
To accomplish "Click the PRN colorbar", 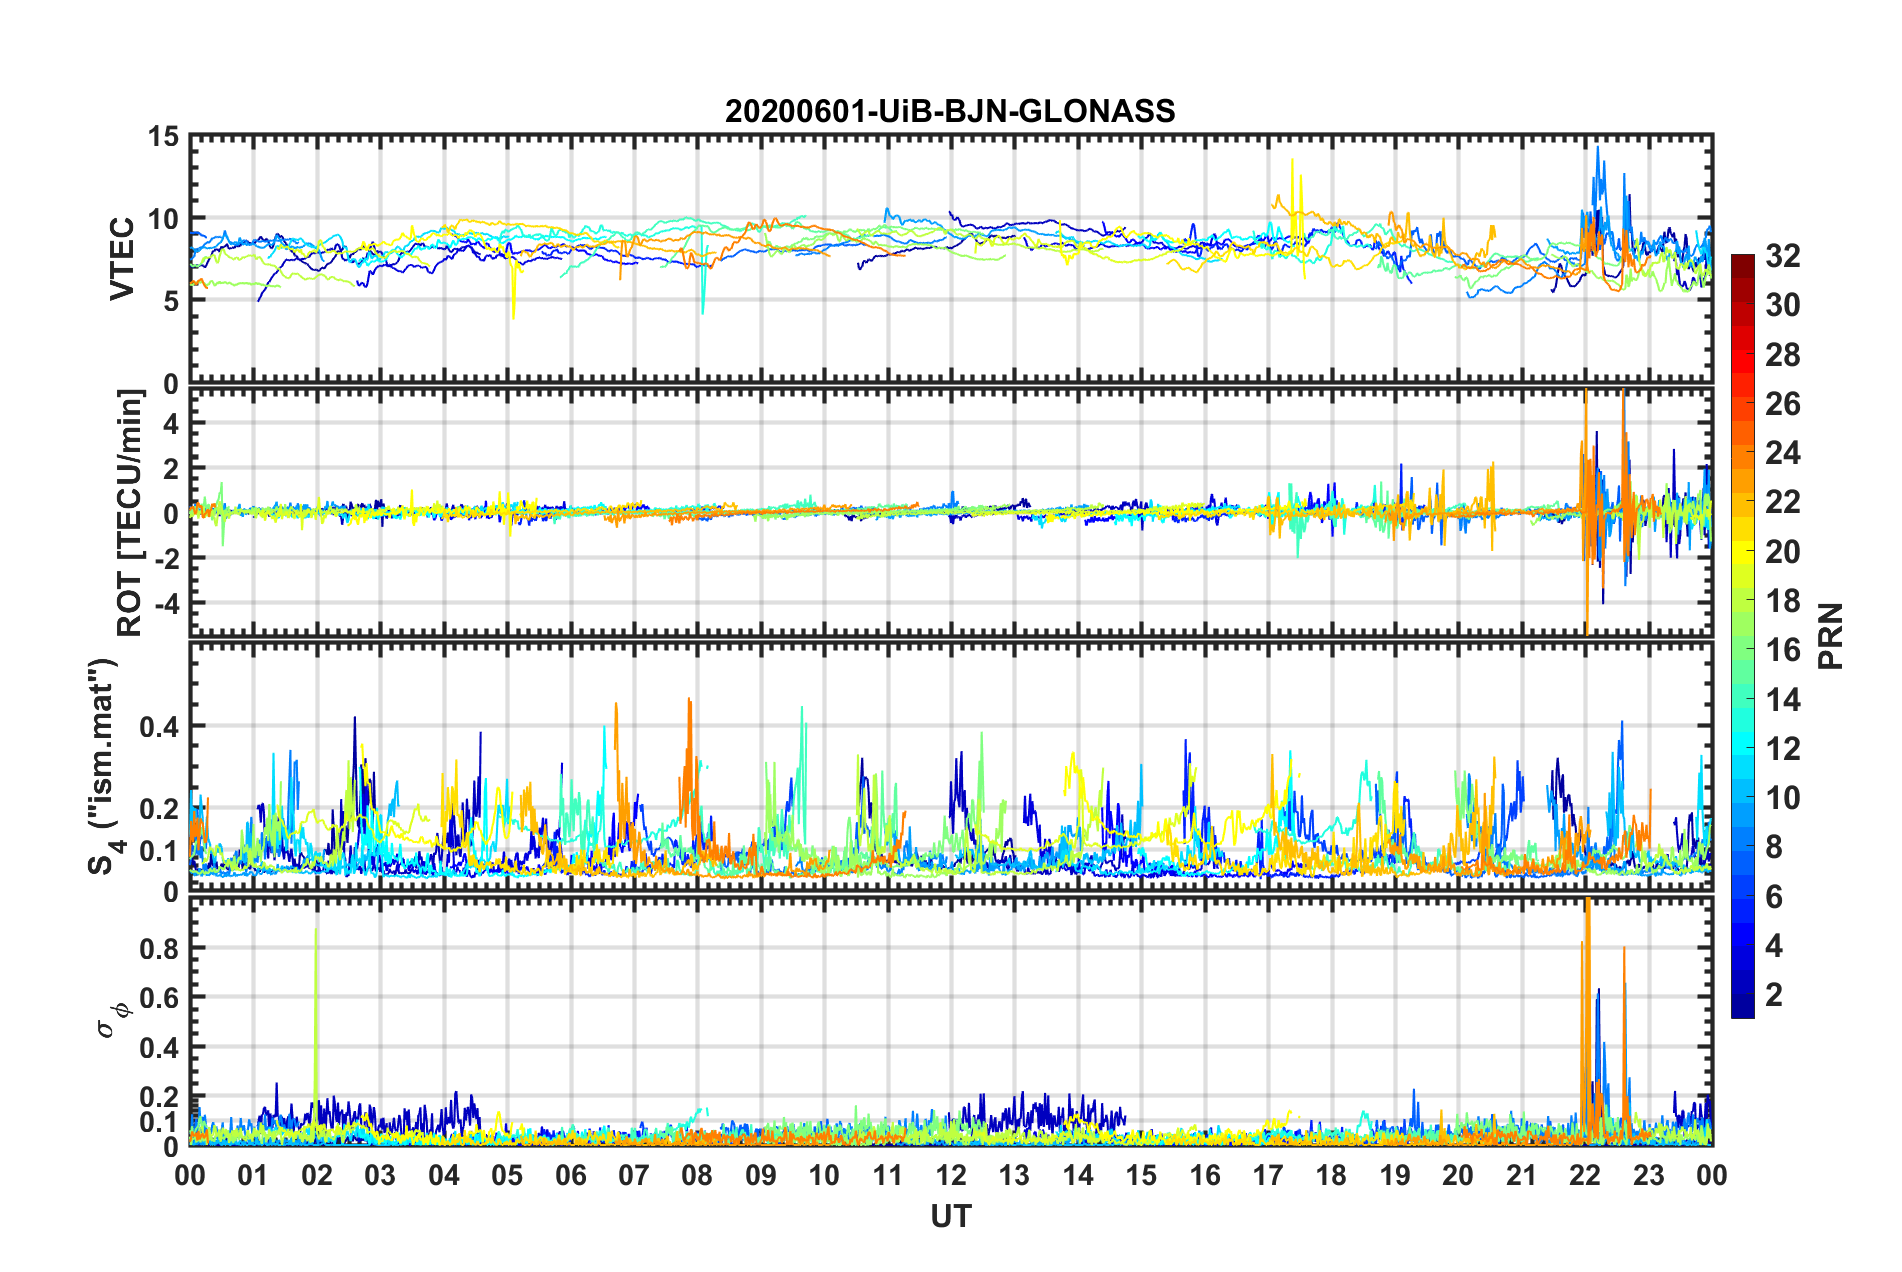I will click(1742, 636).
